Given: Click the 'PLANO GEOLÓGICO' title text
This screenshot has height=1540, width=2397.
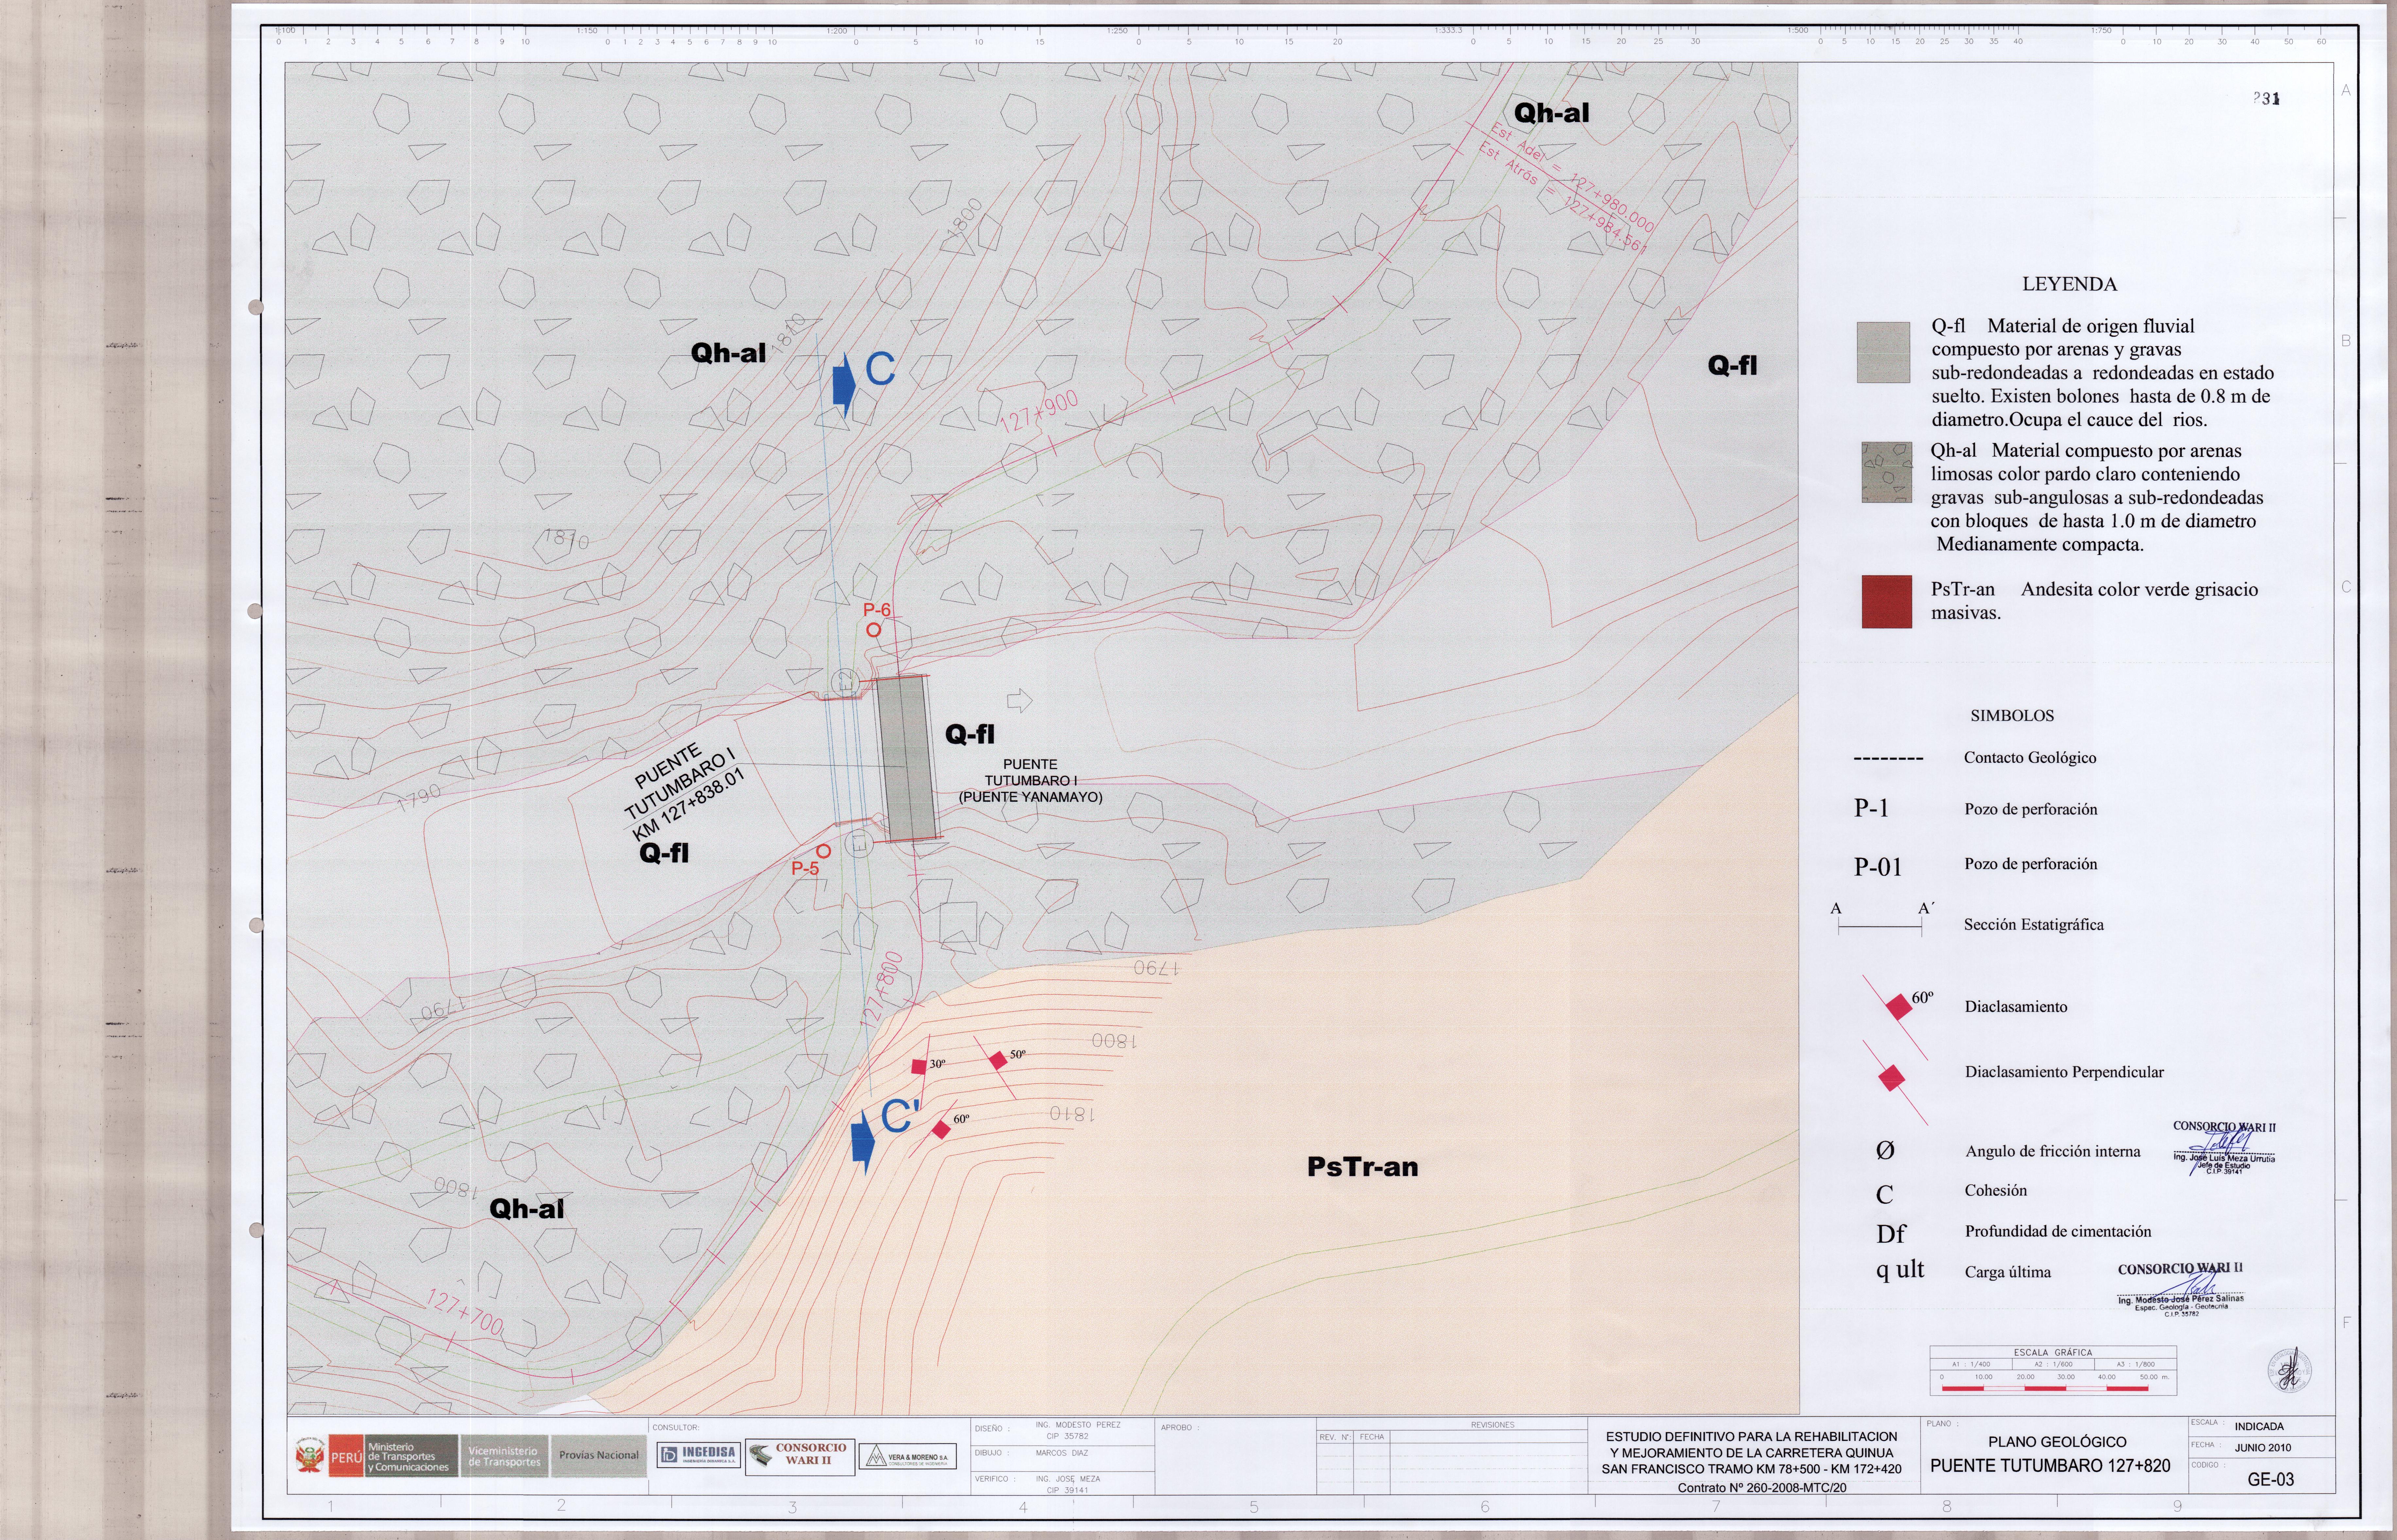Looking at the screenshot, I should click(x=2057, y=1442).
